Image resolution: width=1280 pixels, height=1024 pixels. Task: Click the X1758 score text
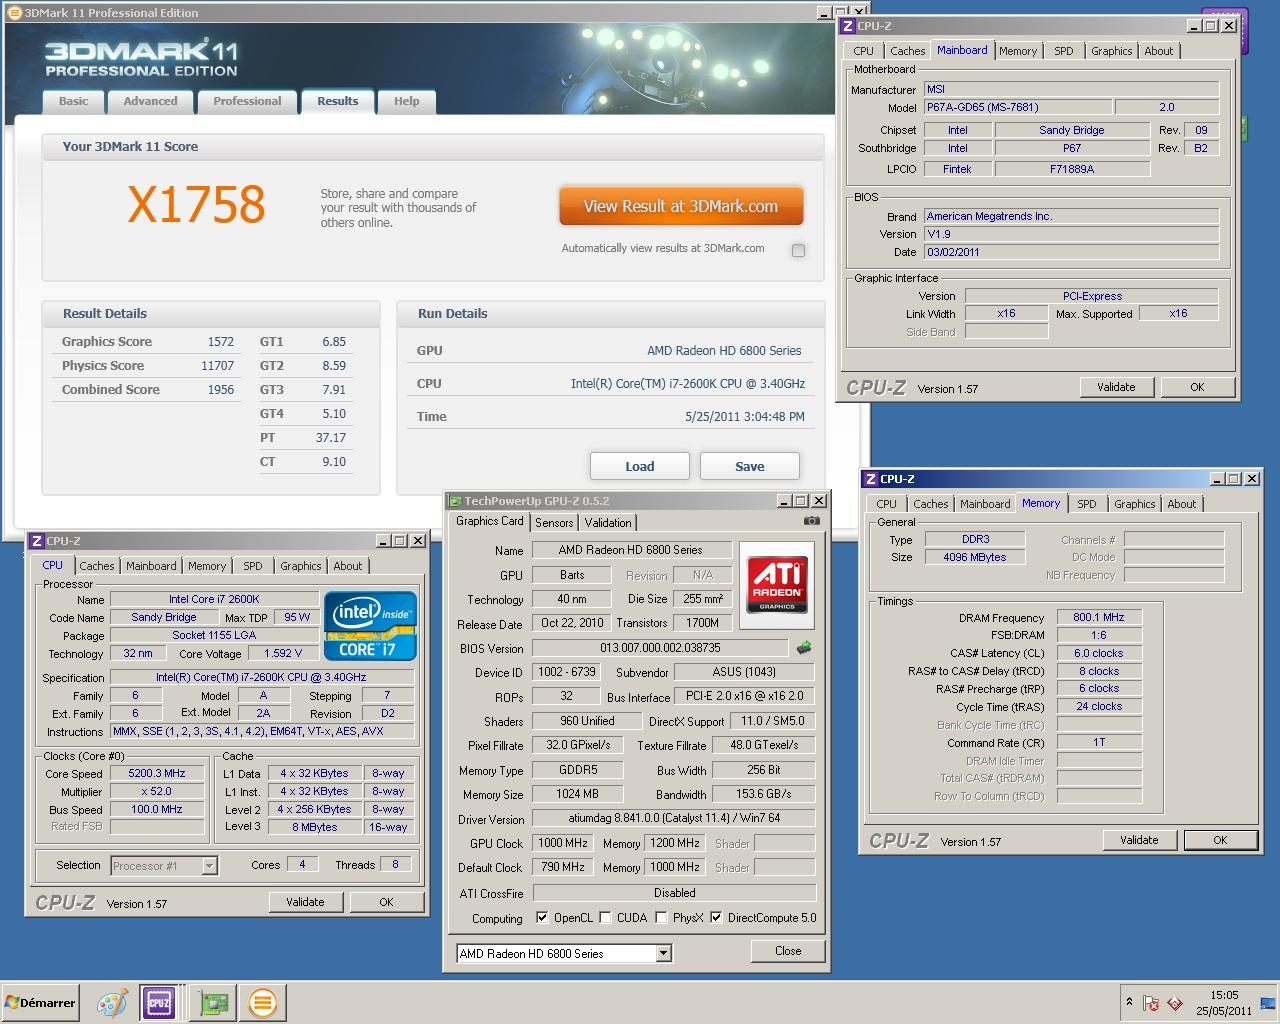(x=197, y=205)
